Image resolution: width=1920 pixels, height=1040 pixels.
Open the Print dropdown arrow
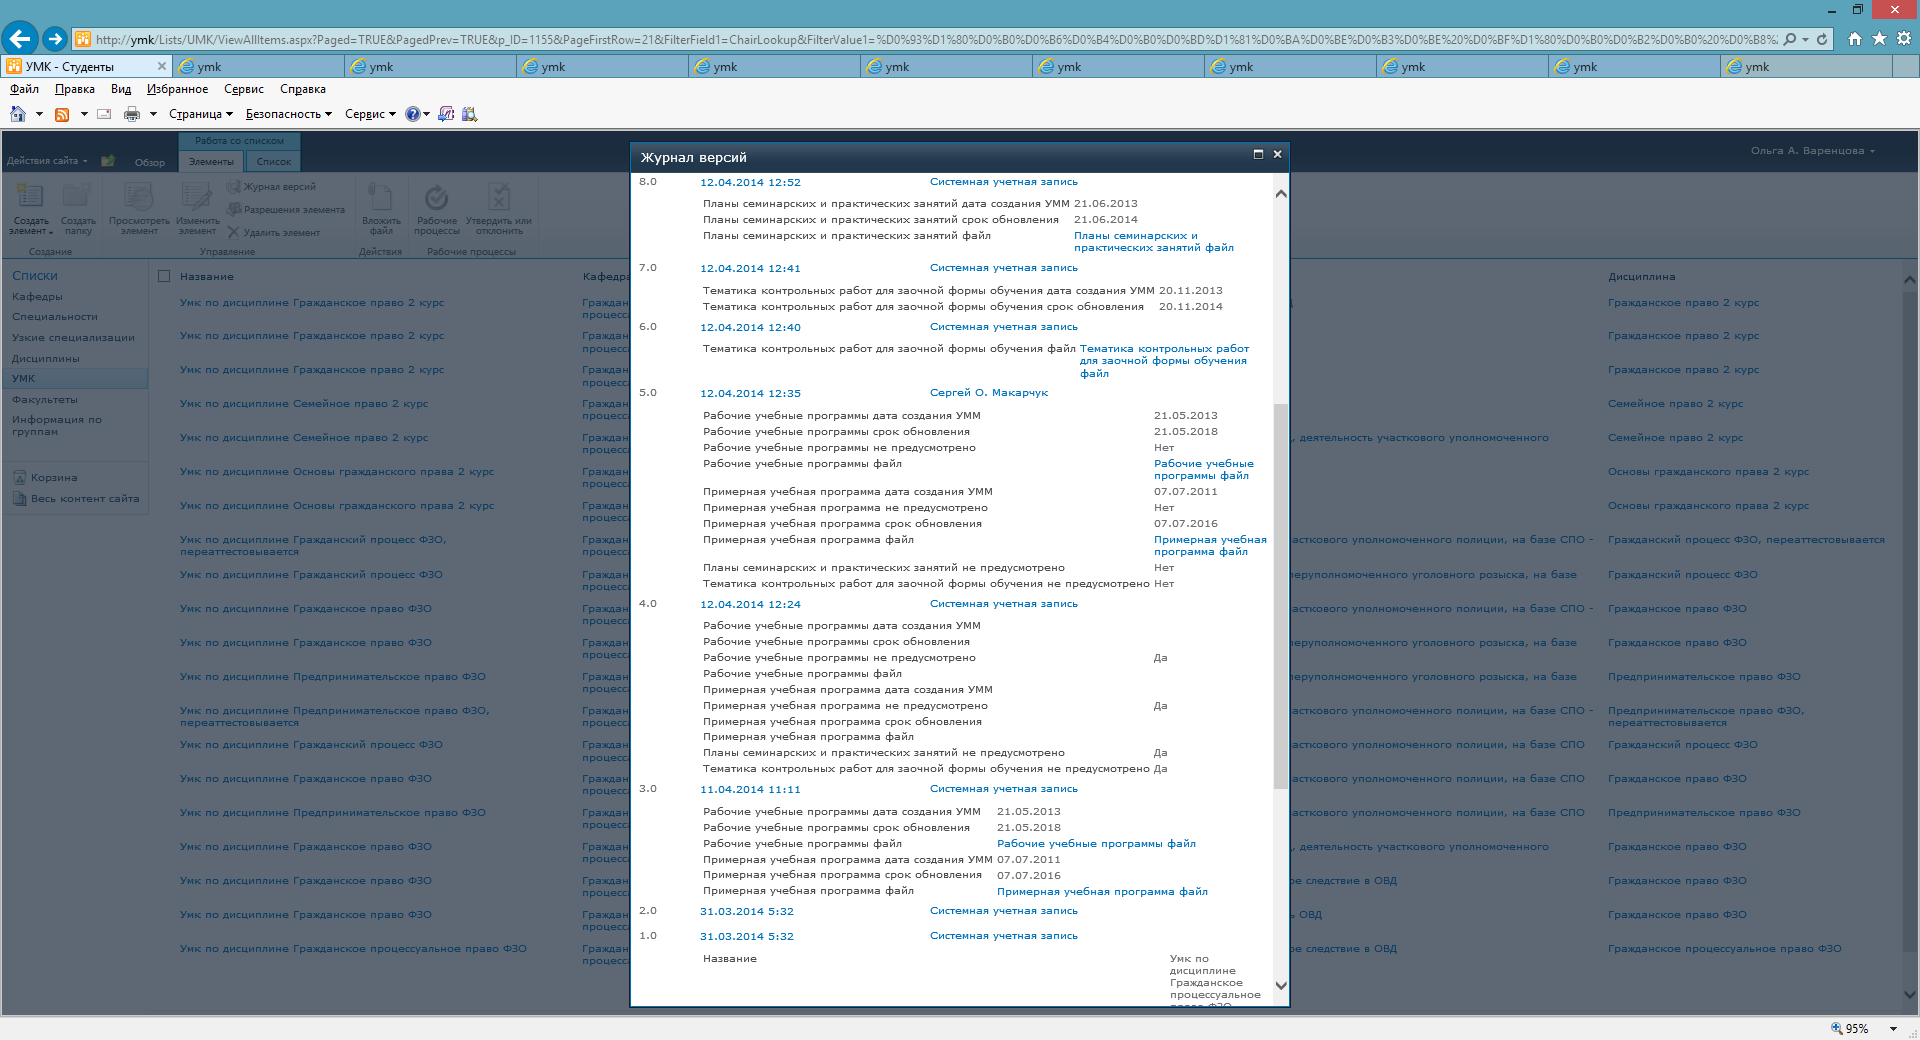(x=153, y=114)
